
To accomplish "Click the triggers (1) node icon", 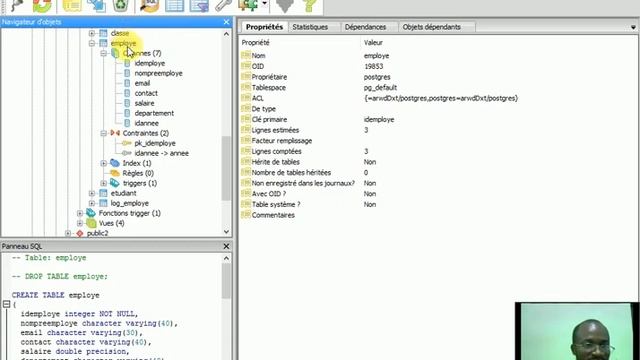I will (x=115, y=183).
